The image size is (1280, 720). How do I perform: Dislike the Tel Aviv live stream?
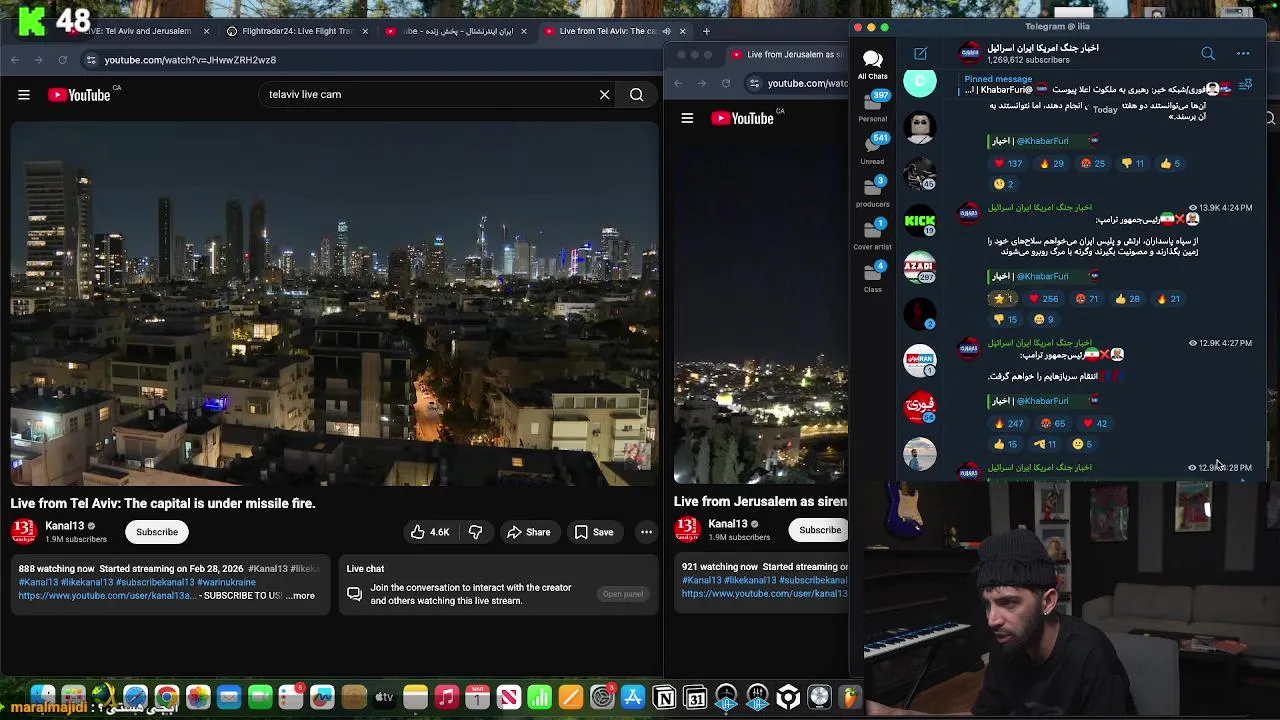pos(475,532)
